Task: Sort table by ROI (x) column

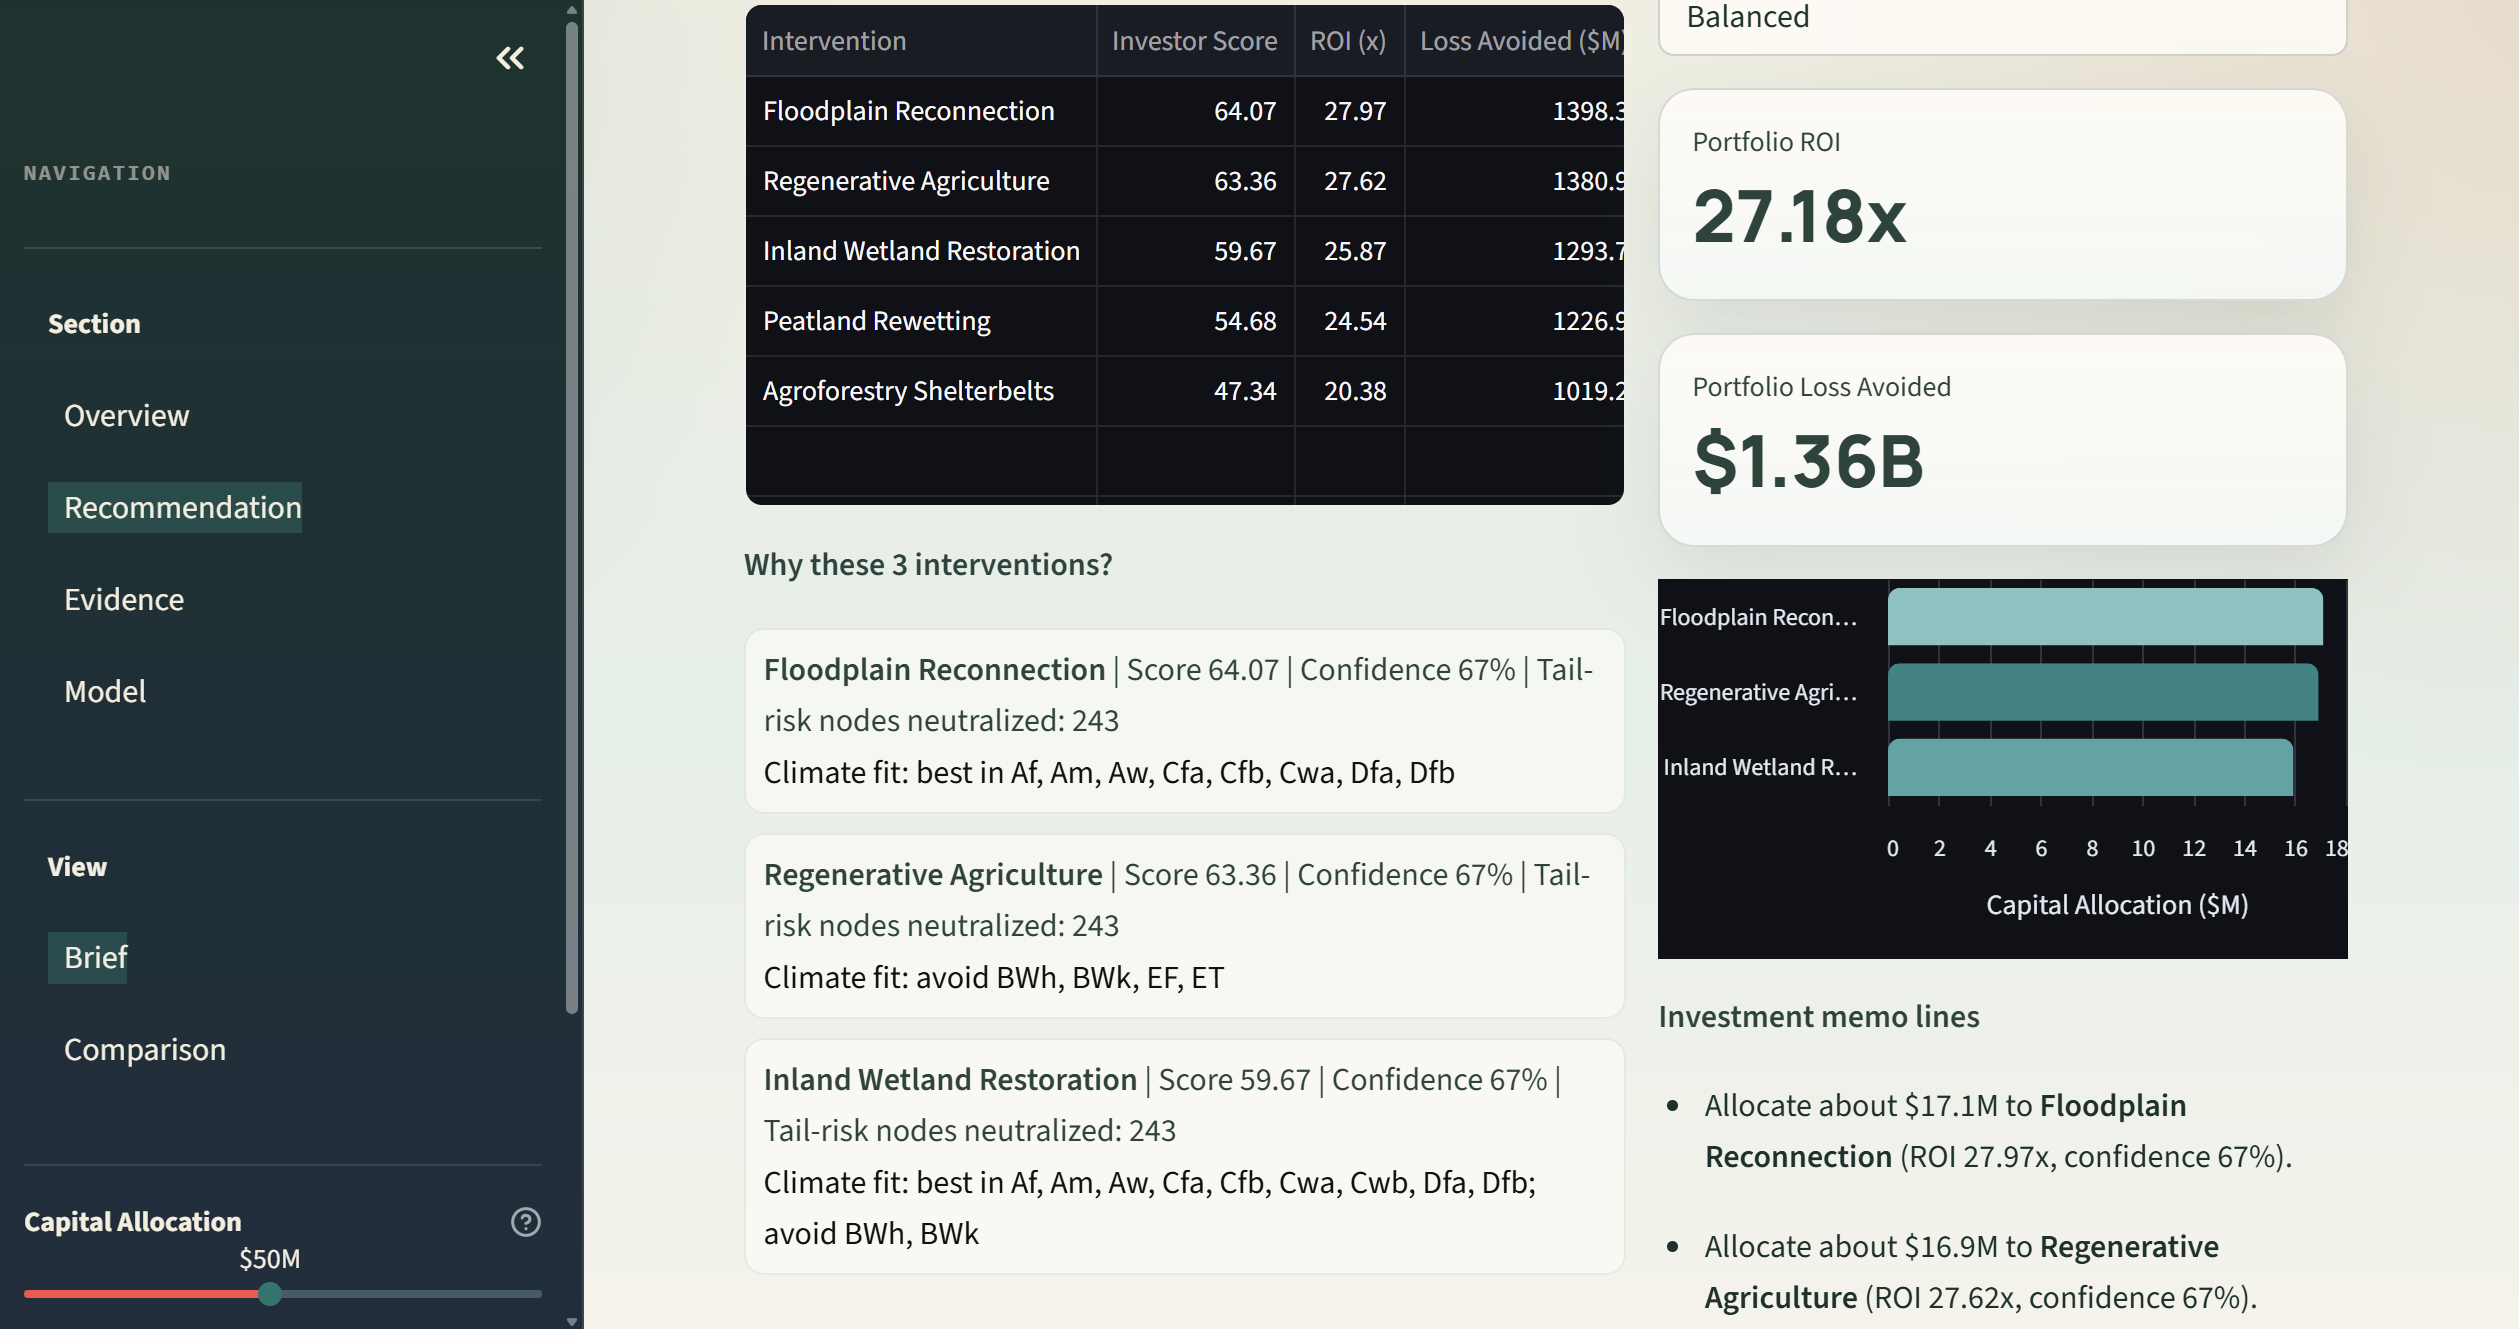Action: click(x=1347, y=41)
